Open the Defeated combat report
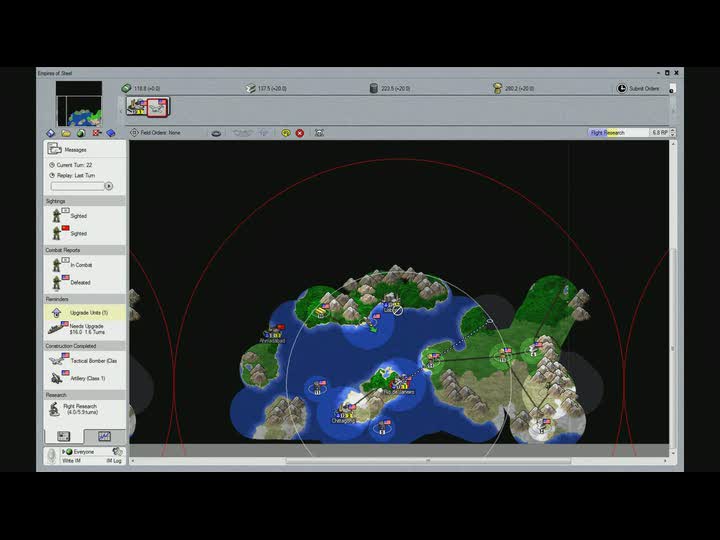 [x=84, y=282]
